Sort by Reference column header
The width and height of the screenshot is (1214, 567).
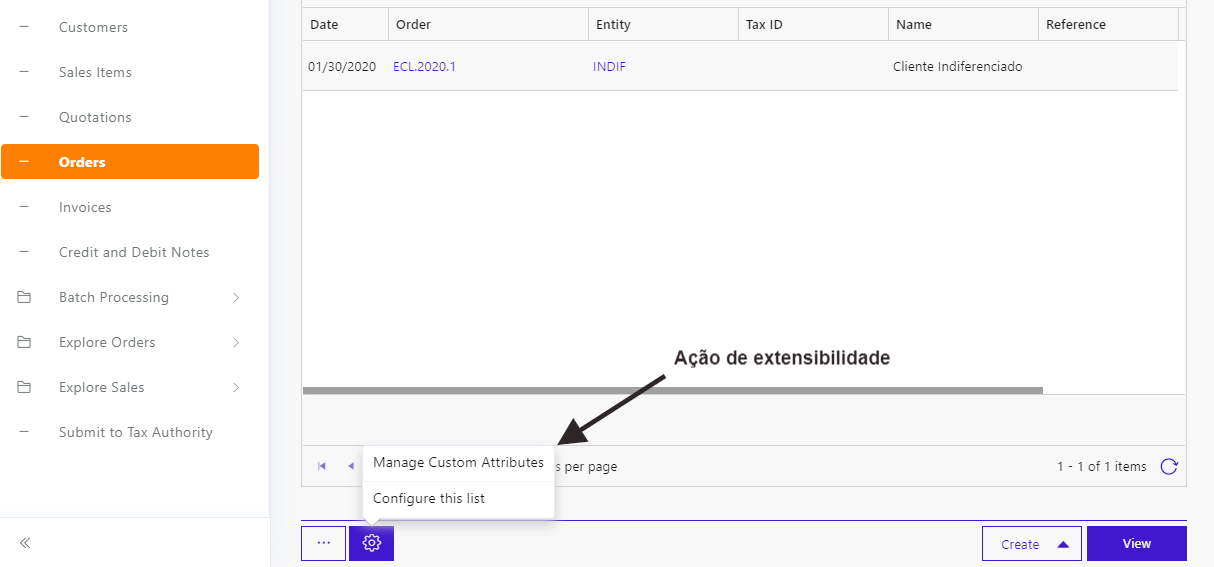click(1108, 24)
